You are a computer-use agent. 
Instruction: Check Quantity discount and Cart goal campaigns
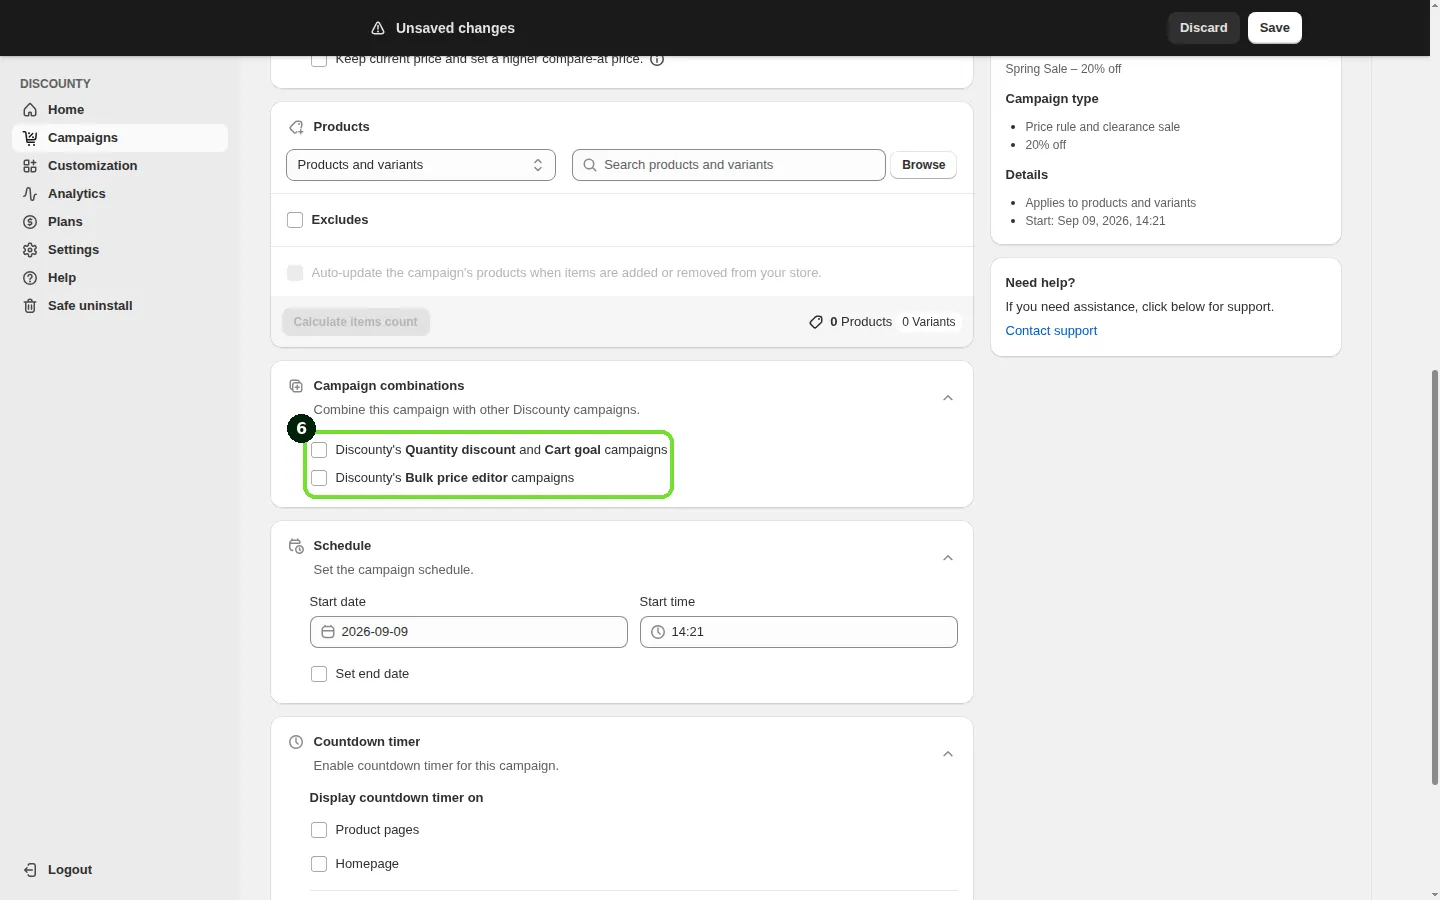pos(319,450)
